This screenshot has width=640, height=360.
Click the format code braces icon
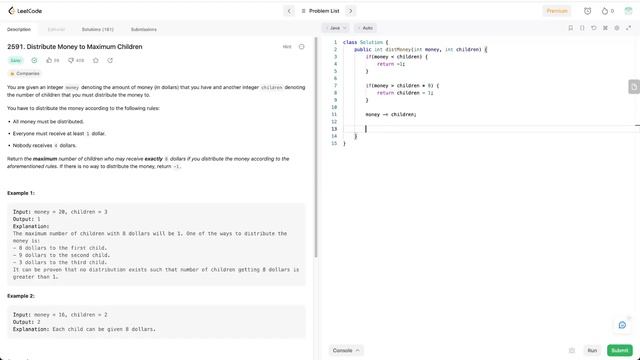582,28
